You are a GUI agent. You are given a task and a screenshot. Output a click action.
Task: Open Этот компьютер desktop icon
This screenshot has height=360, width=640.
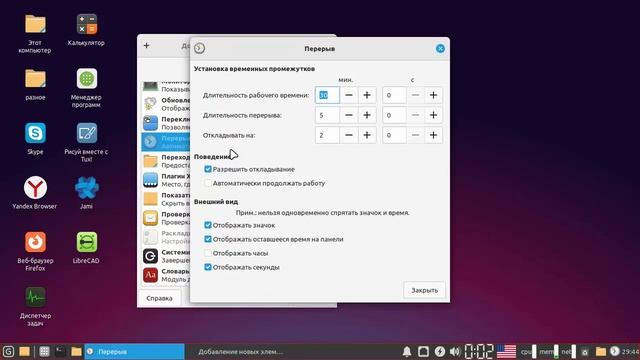tap(35, 33)
